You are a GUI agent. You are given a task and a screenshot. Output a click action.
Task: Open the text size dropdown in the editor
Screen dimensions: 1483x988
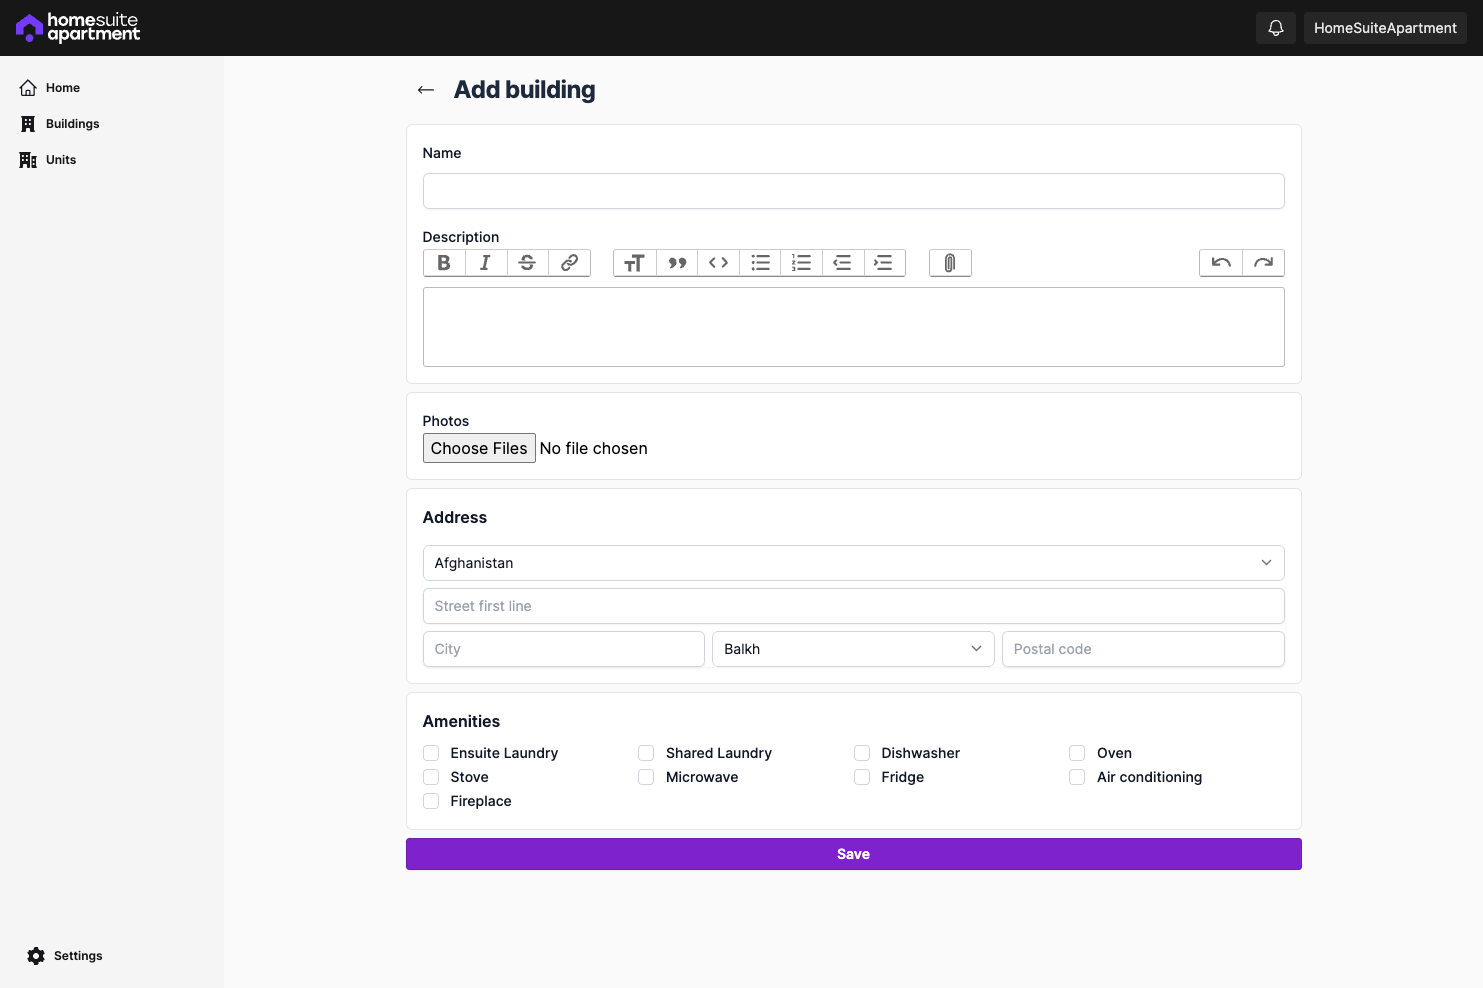(634, 262)
